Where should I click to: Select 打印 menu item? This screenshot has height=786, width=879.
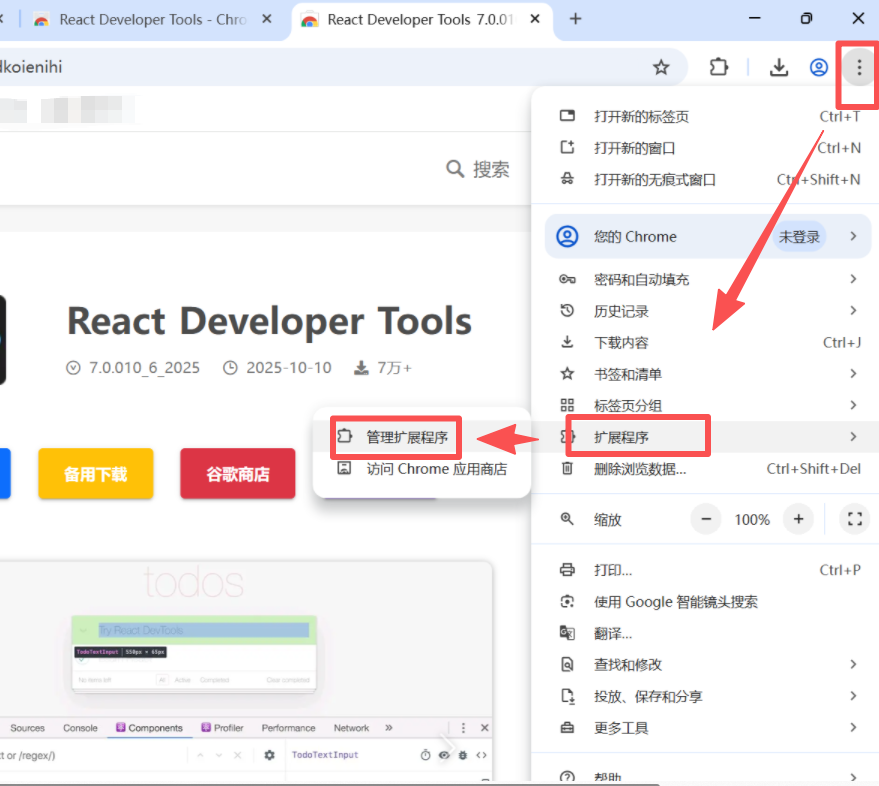[x=706, y=570]
